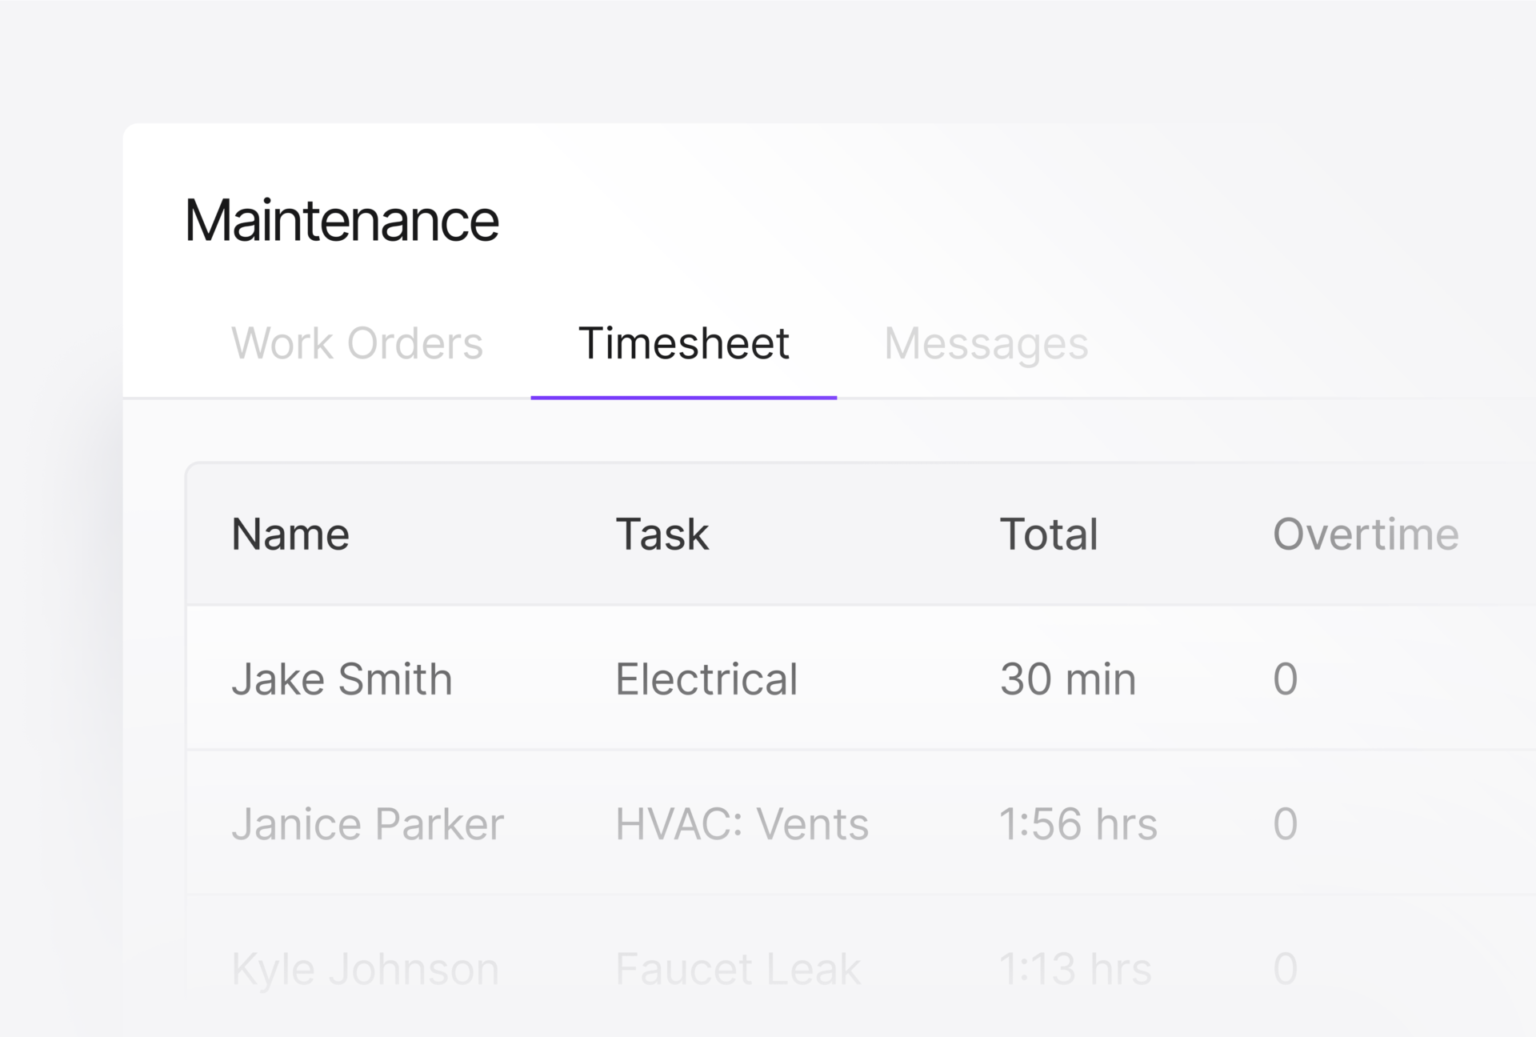The height and width of the screenshot is (1037, 1536).
Task: Click the 1:13 hrs total cell
Action: click(x=1075, y=968)
